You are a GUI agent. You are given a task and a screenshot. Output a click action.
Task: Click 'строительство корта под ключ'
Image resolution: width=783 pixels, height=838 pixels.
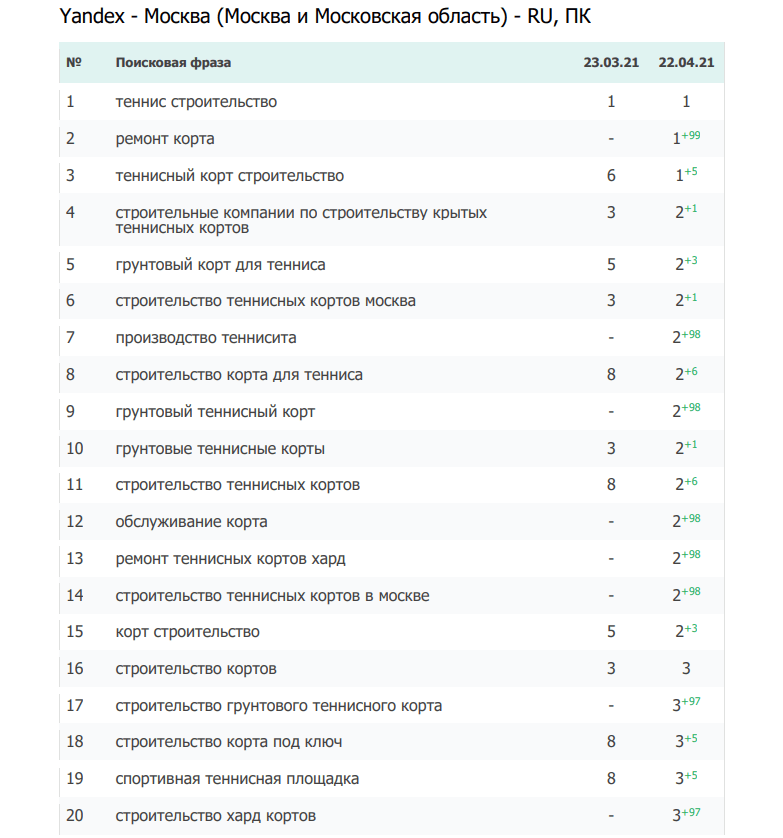pyautogui.click(x=229, y=742)
